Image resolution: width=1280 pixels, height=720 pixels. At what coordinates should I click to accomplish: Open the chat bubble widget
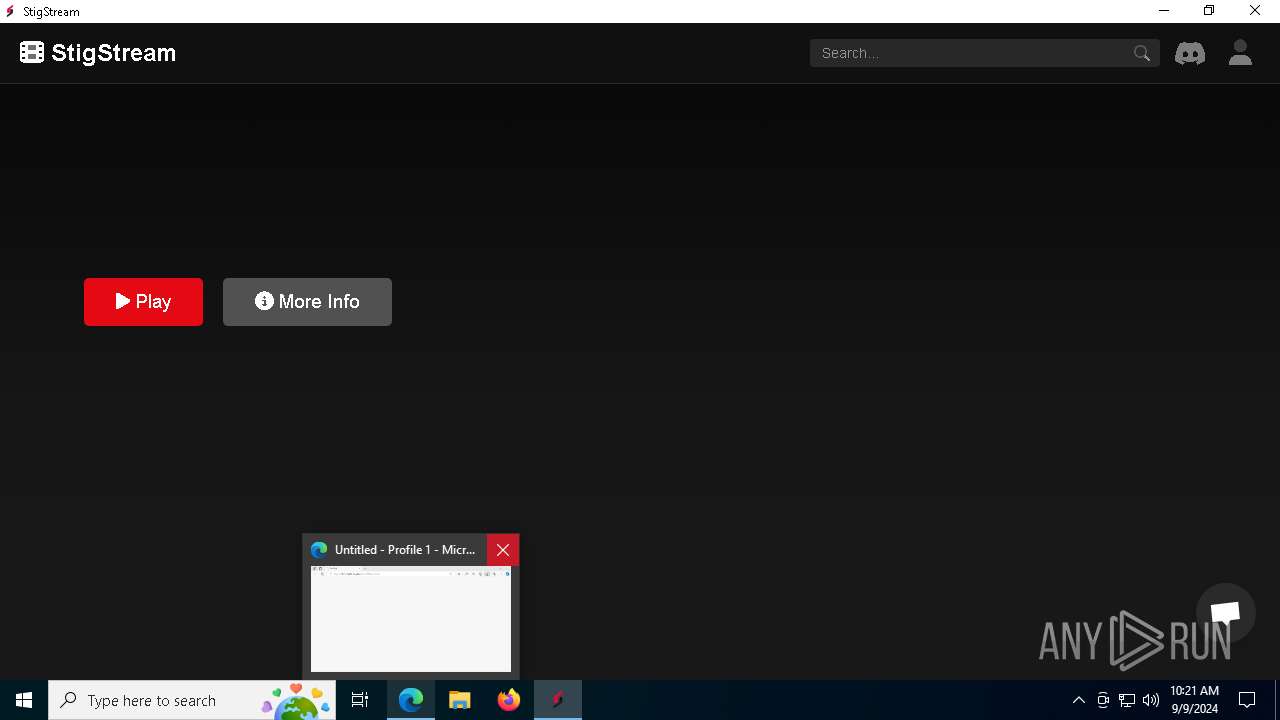coord(1226,613)
